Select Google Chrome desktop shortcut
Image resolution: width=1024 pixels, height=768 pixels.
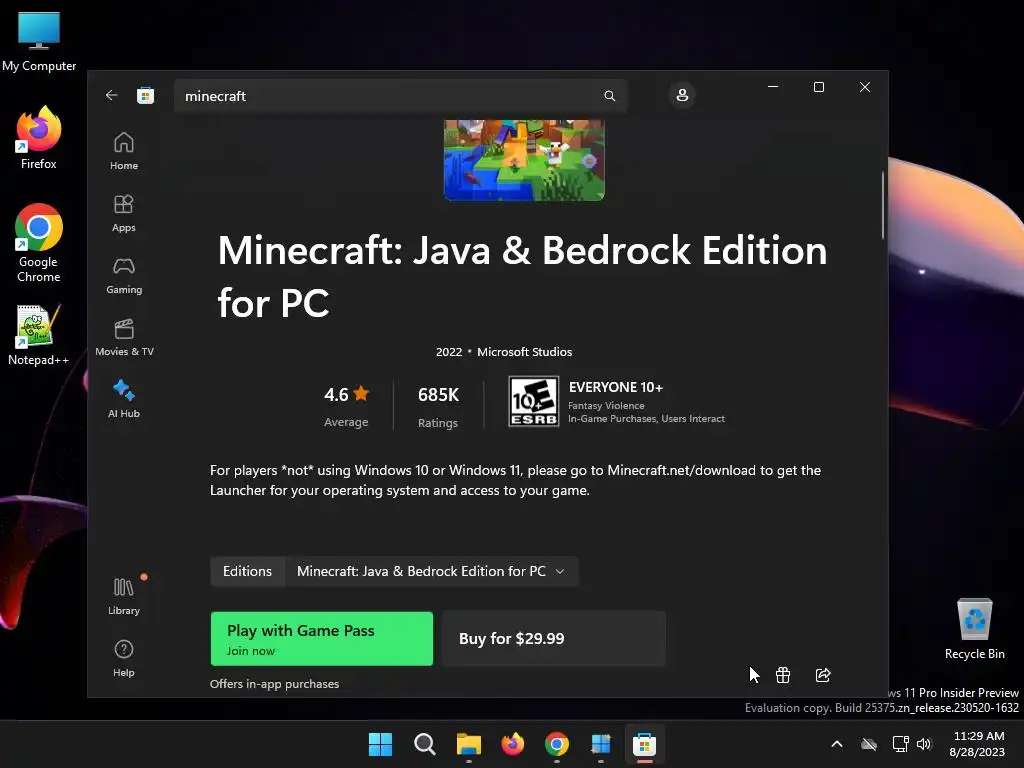[x=39, y=243]
